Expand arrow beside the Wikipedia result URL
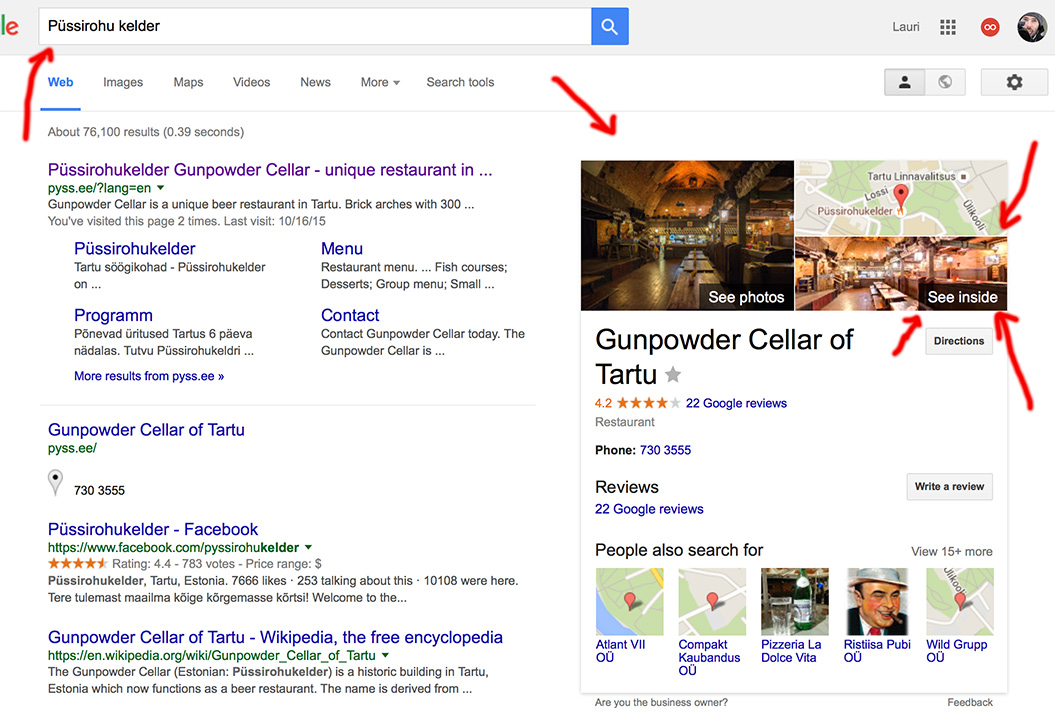Viewport: 1055px width, 721px height. (386, 655)
